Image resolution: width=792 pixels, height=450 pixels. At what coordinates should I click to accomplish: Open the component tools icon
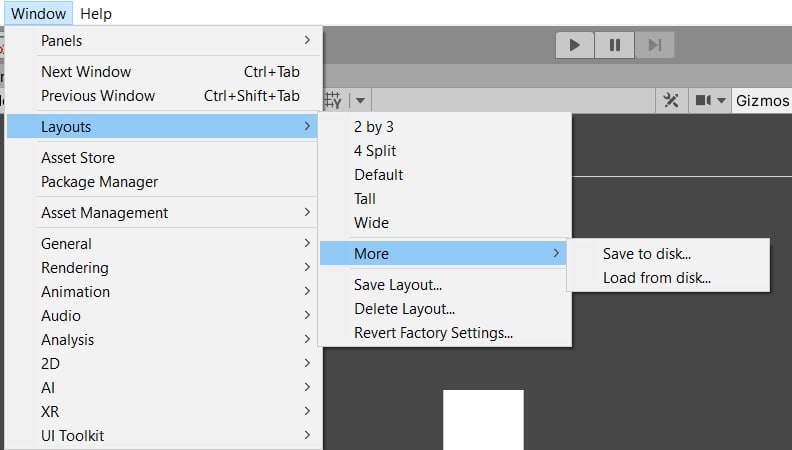click(671, 100)
